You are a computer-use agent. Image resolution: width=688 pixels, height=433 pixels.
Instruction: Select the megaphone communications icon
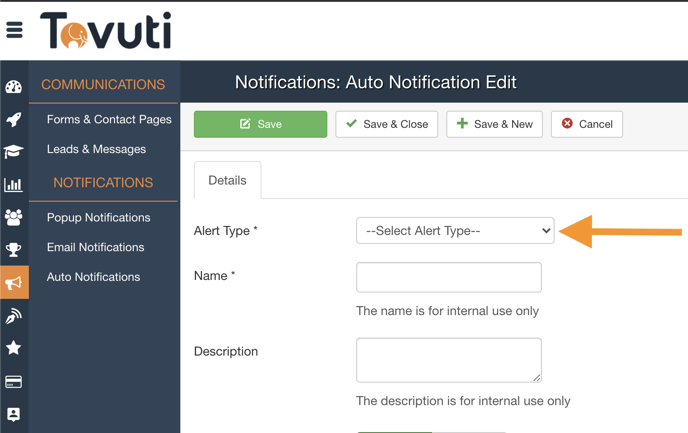(14, 283)
